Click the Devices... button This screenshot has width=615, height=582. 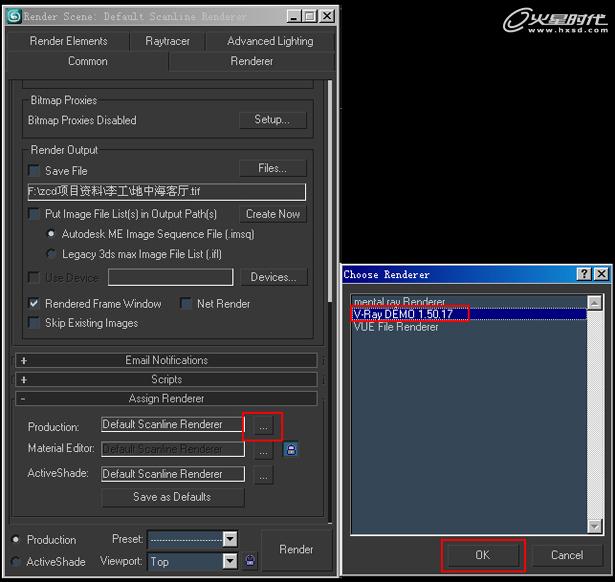click(x=273, y=277)
